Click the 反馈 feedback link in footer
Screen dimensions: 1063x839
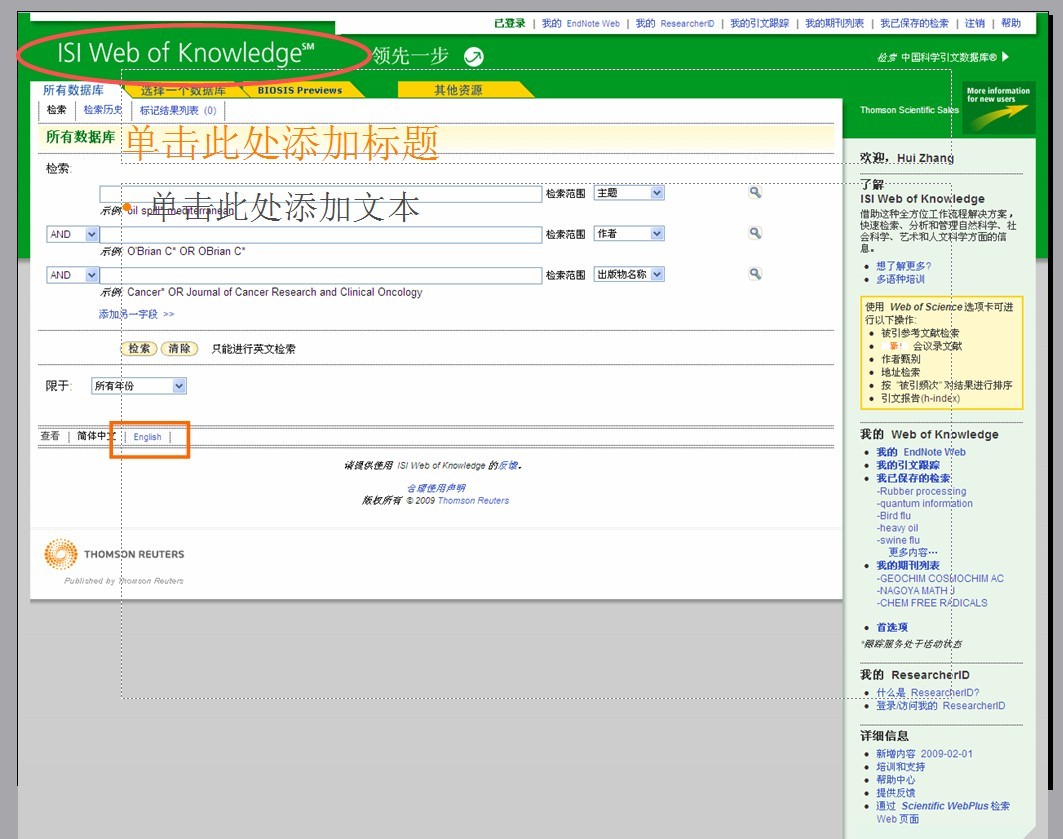click(x=508, y=466)
